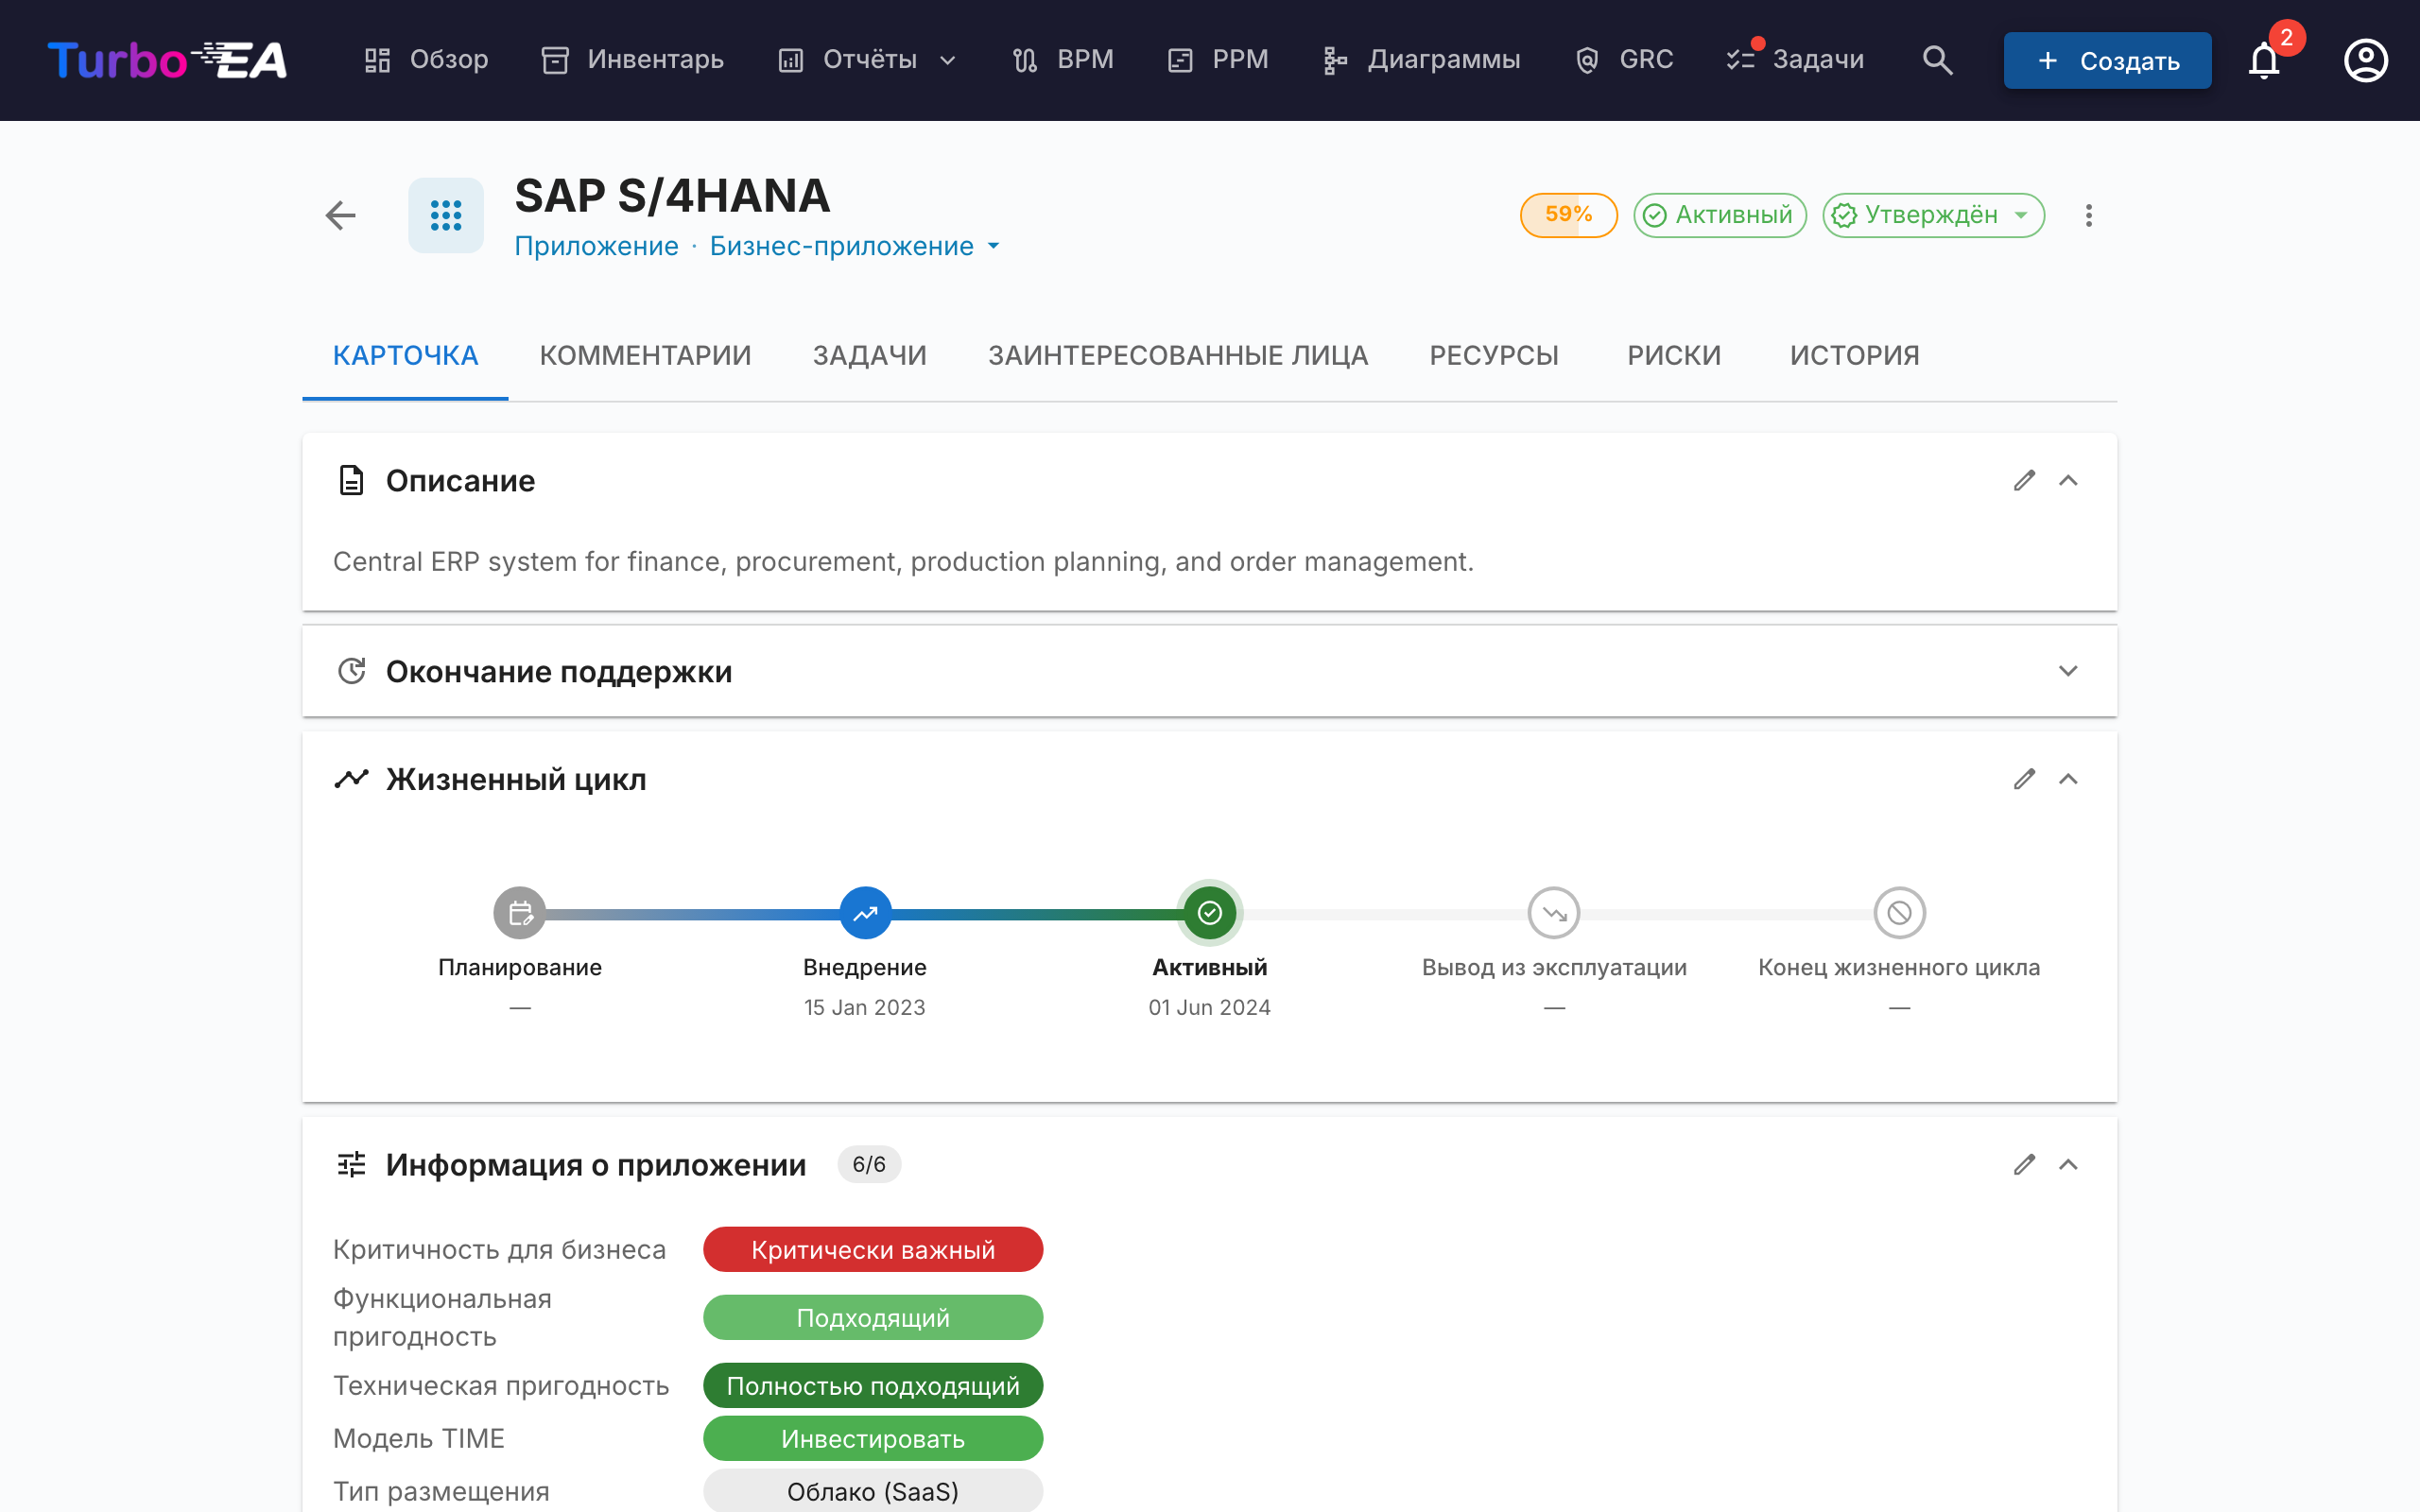Switch to the Задачи tab
2420x1512 pixels.
tap(869, 356)
